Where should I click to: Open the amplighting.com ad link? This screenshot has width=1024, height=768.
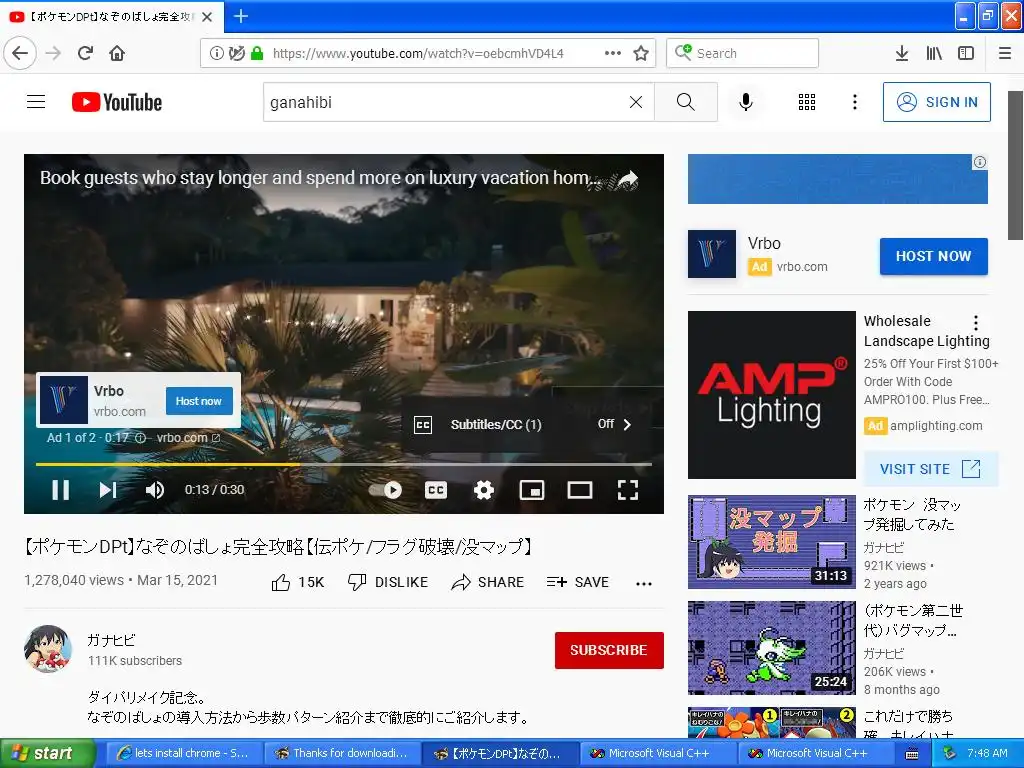(936, 426)
